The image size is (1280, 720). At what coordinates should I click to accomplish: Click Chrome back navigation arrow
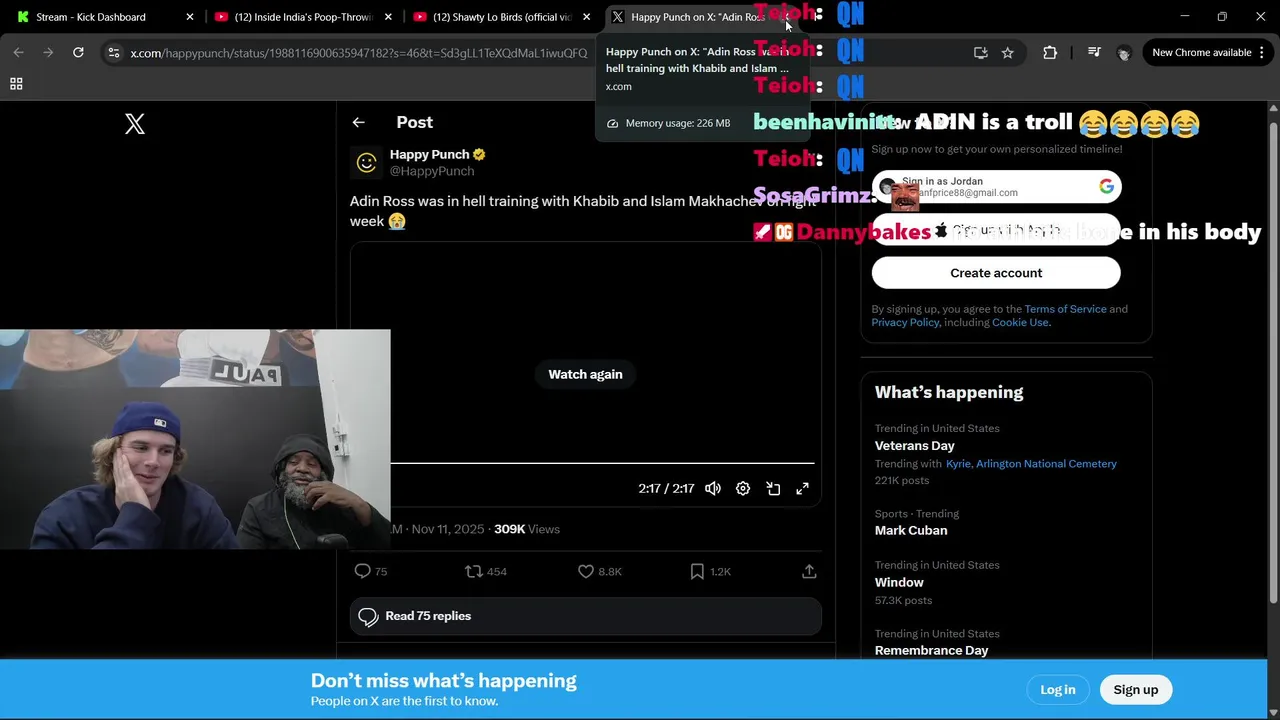[x=18, y=52]
